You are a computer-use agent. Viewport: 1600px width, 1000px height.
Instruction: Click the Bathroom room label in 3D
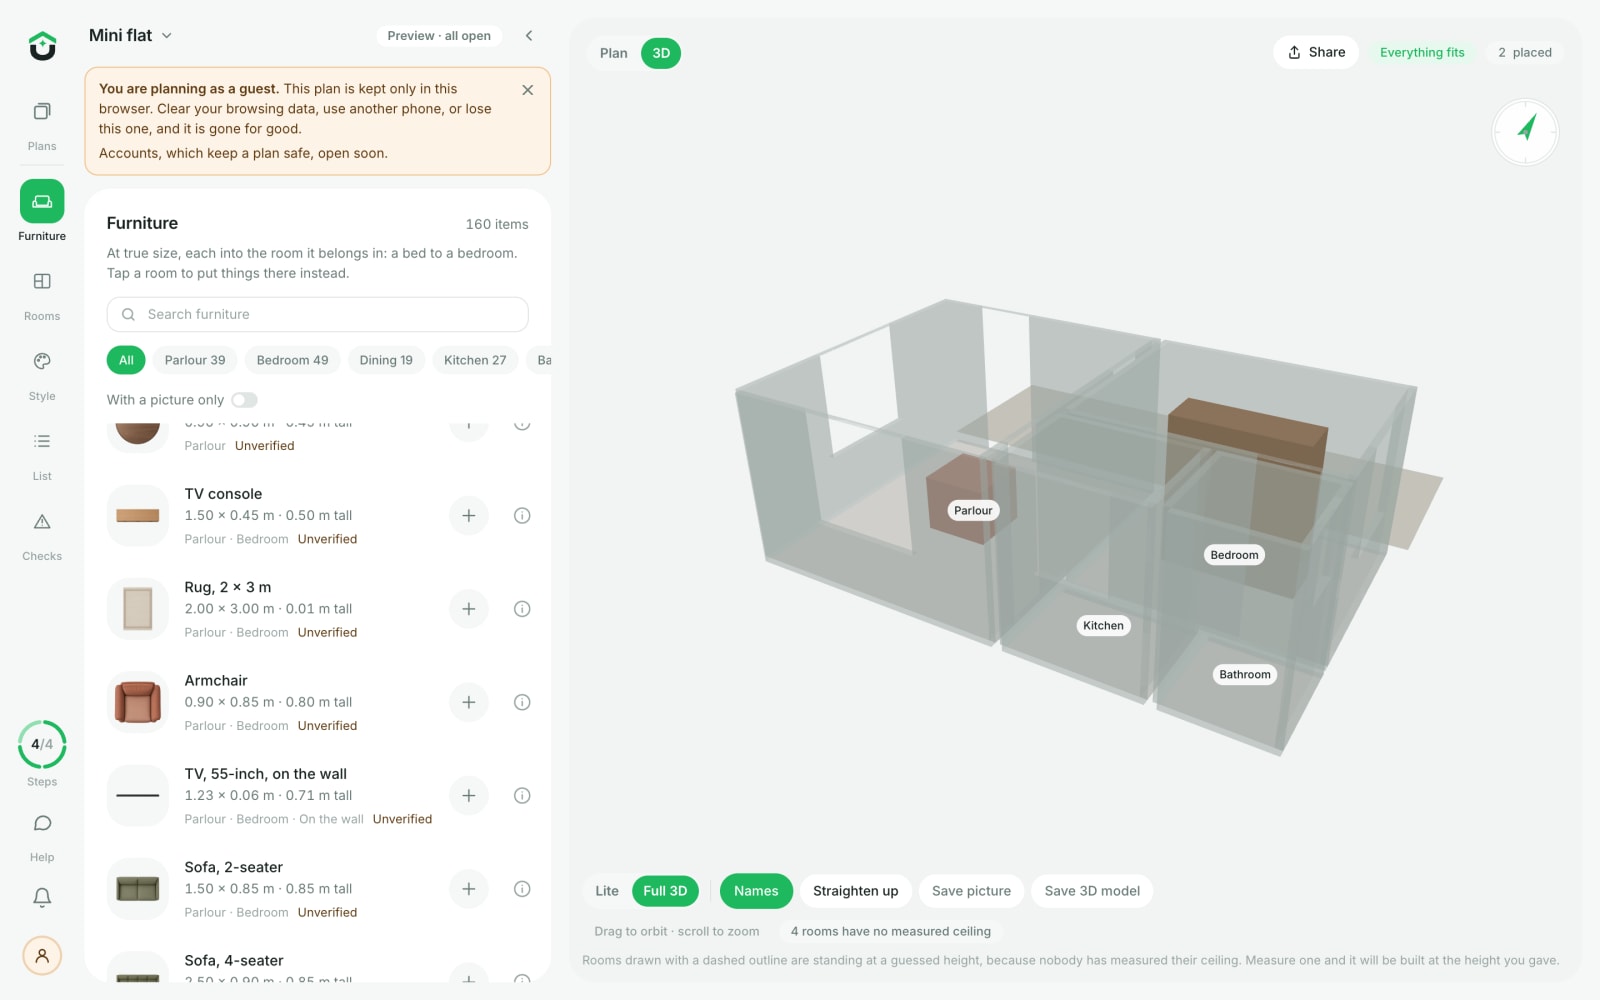pyautogui.click(x=1245, y=675)
